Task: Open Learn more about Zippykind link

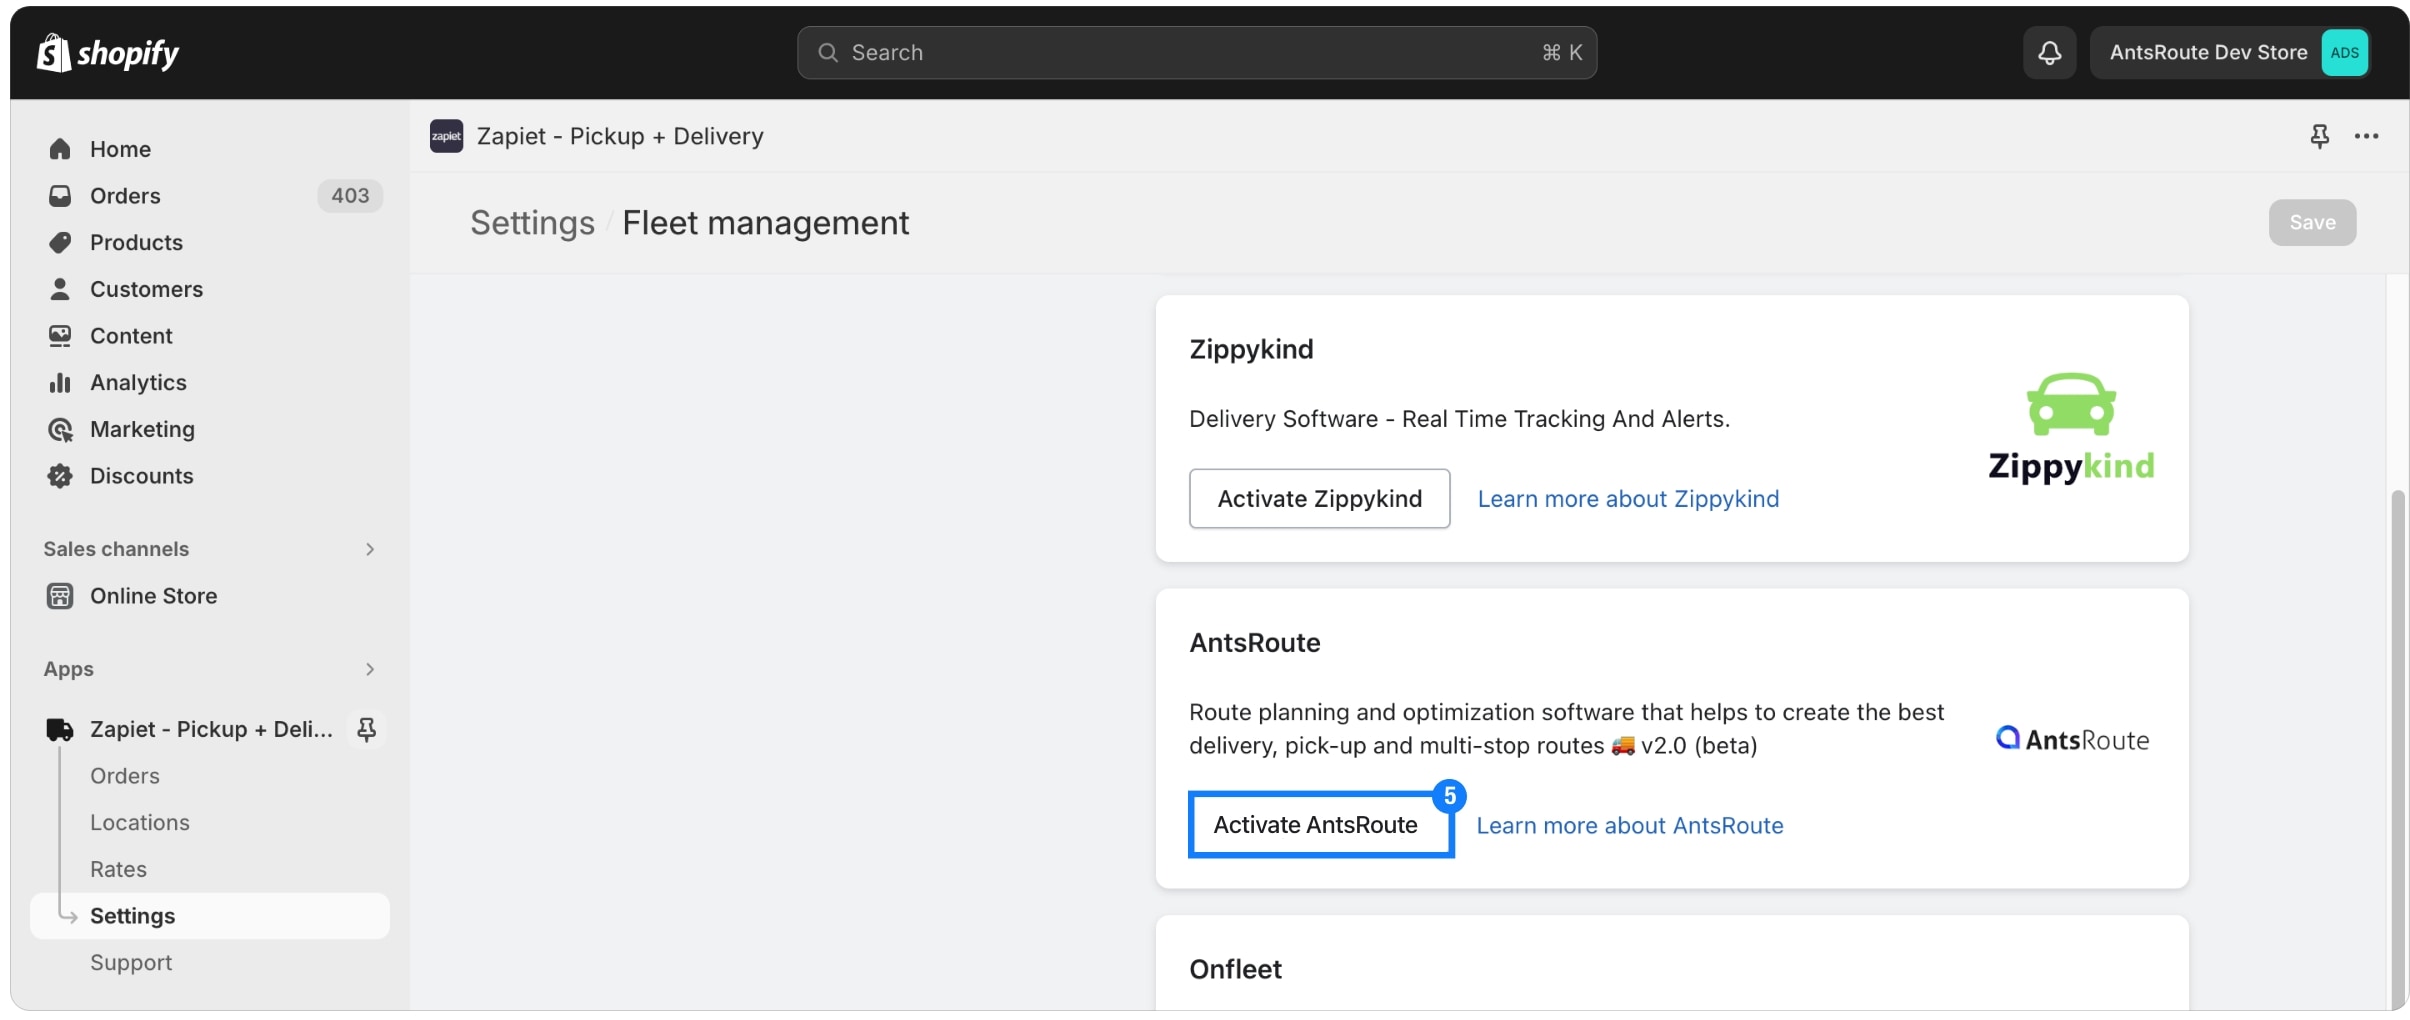Action: [x=1628, y=498]
